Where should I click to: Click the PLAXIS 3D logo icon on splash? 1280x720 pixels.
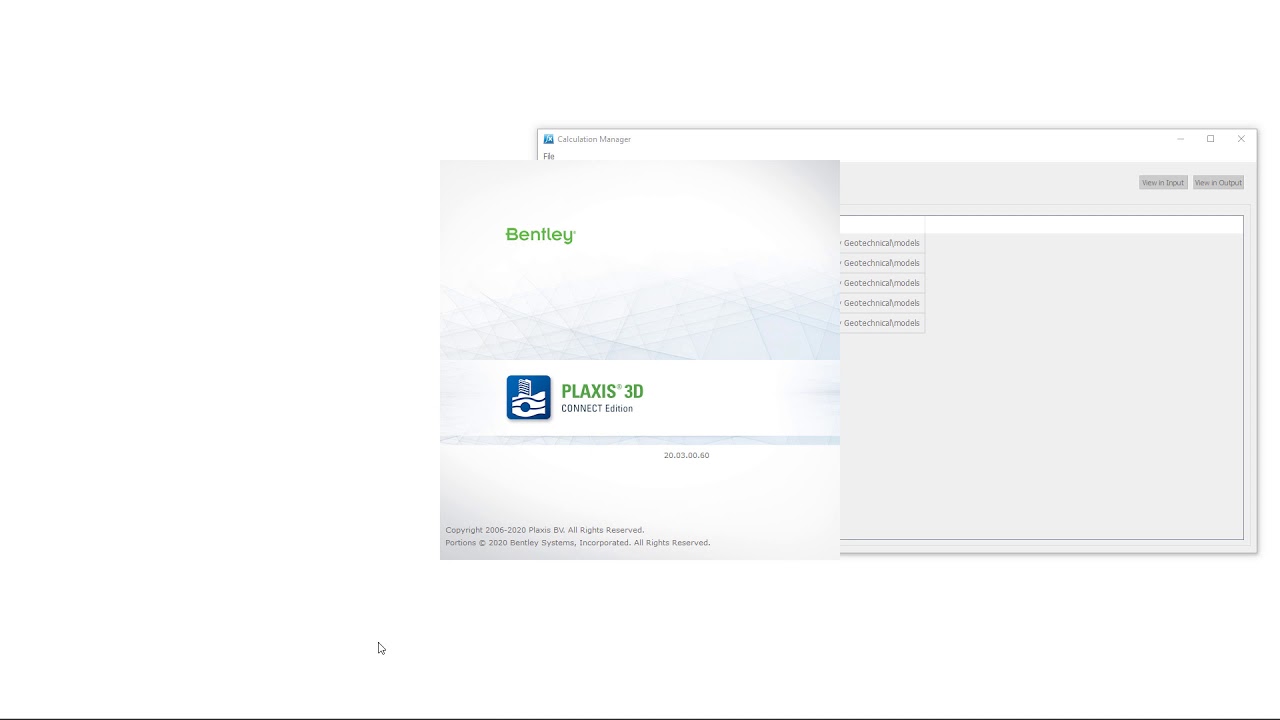click(528, 398)
